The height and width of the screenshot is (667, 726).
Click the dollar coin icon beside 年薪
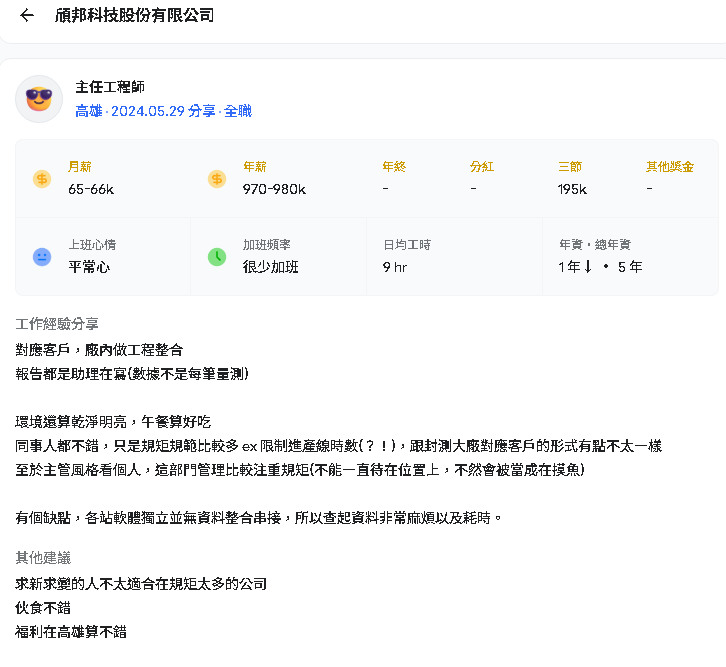[x=217, y=179]
